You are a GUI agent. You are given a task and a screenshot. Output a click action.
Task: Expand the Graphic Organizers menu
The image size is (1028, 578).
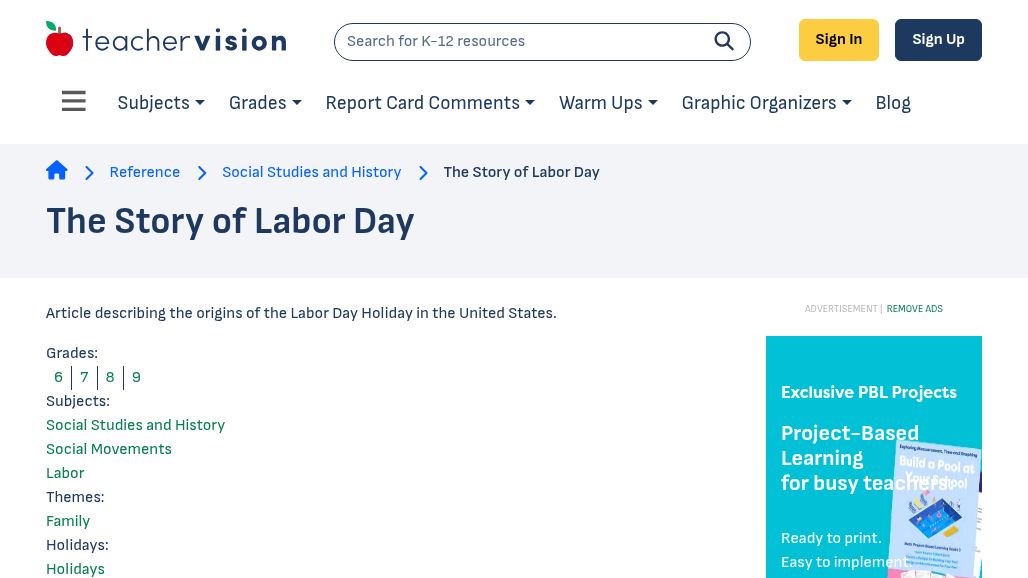tap(766, 103)
